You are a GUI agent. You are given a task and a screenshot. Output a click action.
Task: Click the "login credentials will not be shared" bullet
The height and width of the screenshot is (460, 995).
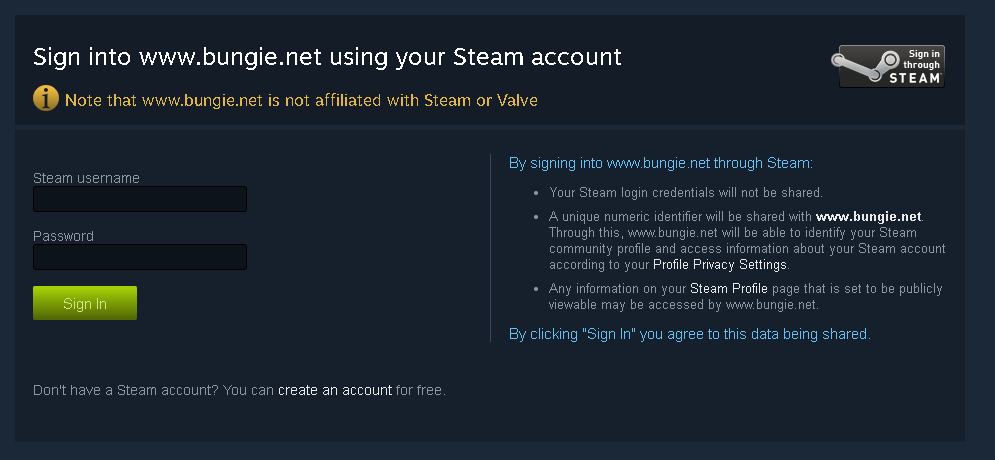[685, 192]
